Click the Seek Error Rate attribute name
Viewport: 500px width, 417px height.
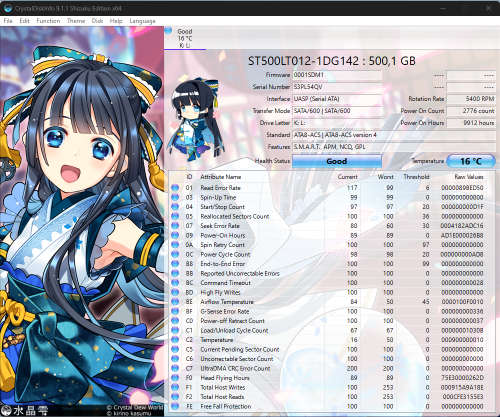tap(220, 226)
